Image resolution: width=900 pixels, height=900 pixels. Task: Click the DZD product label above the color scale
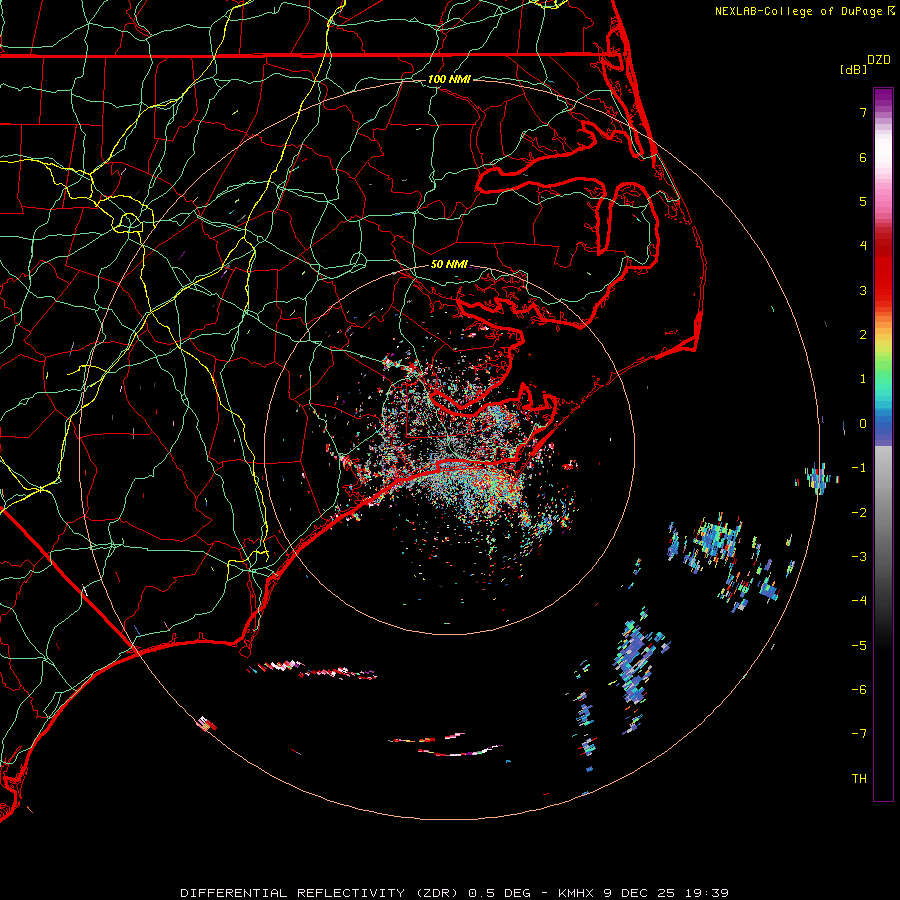(879, 60)
